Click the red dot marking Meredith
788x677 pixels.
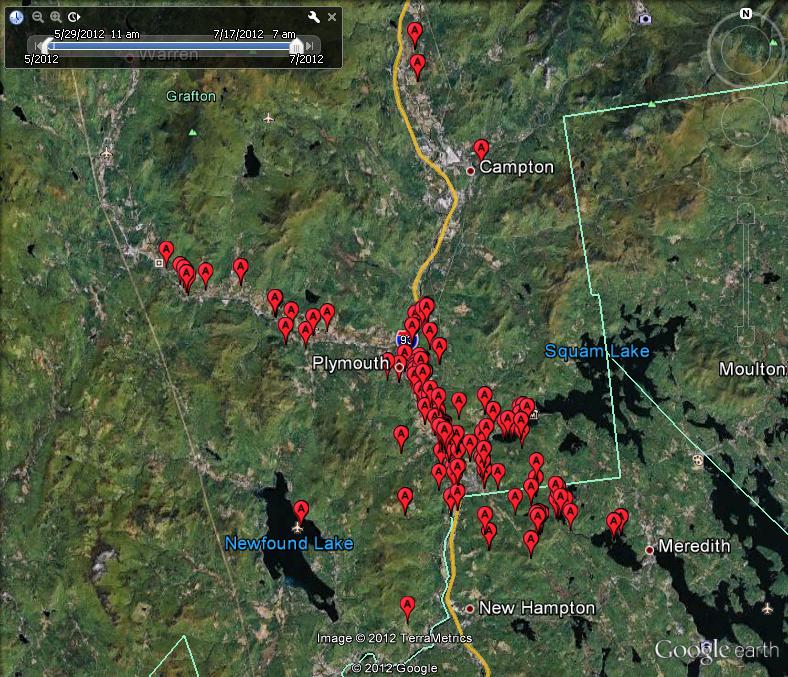pos(649,550)
